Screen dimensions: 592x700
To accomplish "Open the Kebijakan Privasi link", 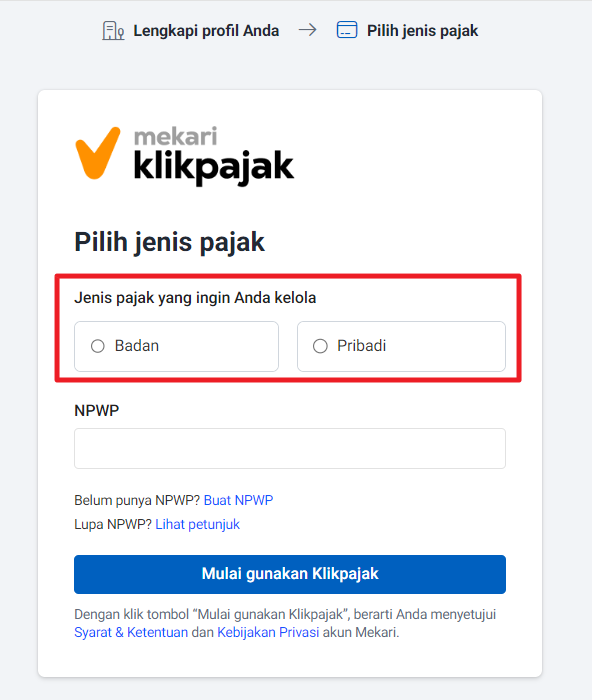I will (268, 632).
